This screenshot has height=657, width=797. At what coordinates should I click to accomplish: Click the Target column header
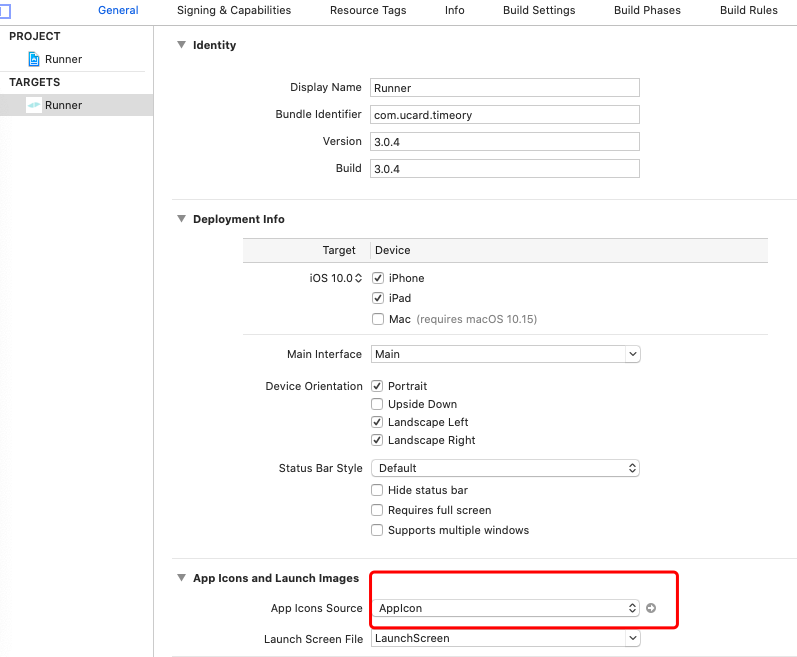point(339,250)
